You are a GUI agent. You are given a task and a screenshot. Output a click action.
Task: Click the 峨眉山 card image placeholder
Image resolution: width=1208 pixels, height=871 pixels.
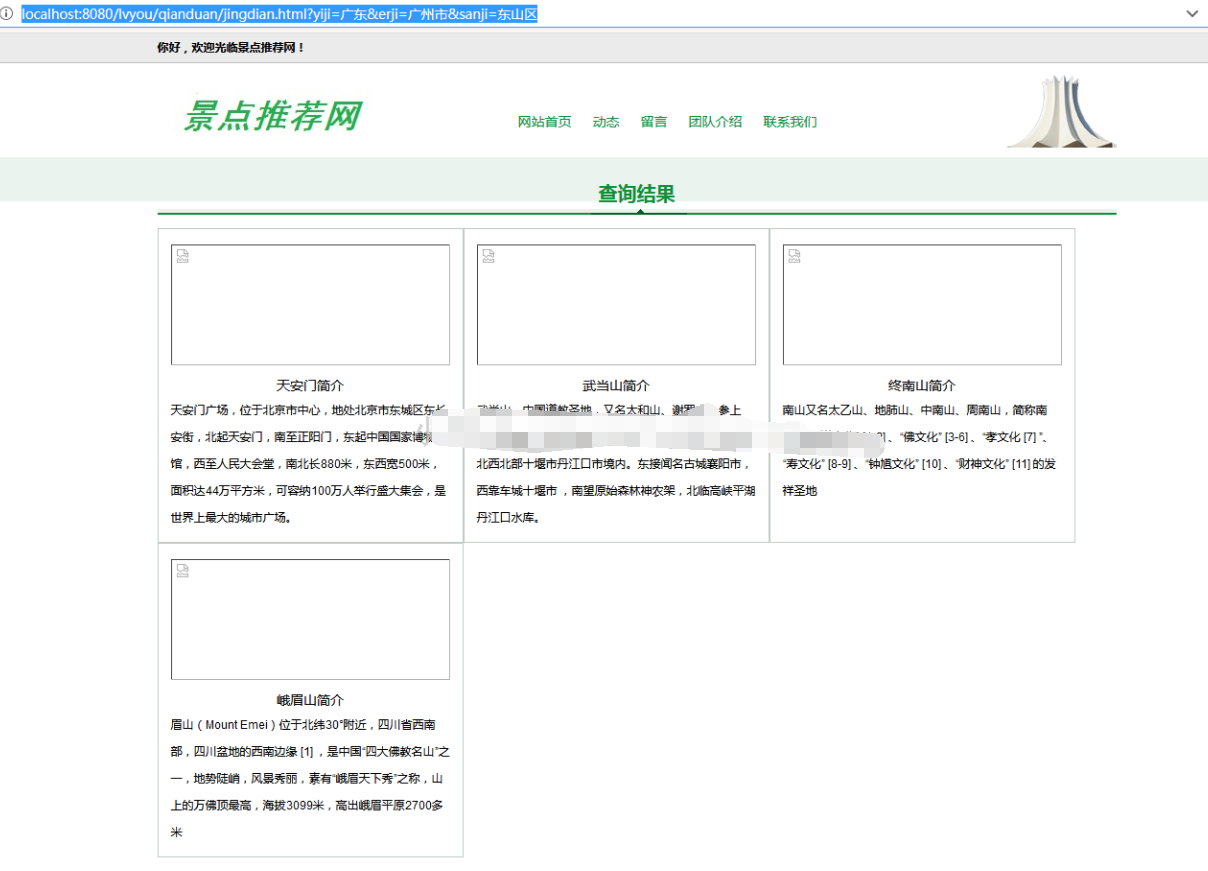coord(310,619)
